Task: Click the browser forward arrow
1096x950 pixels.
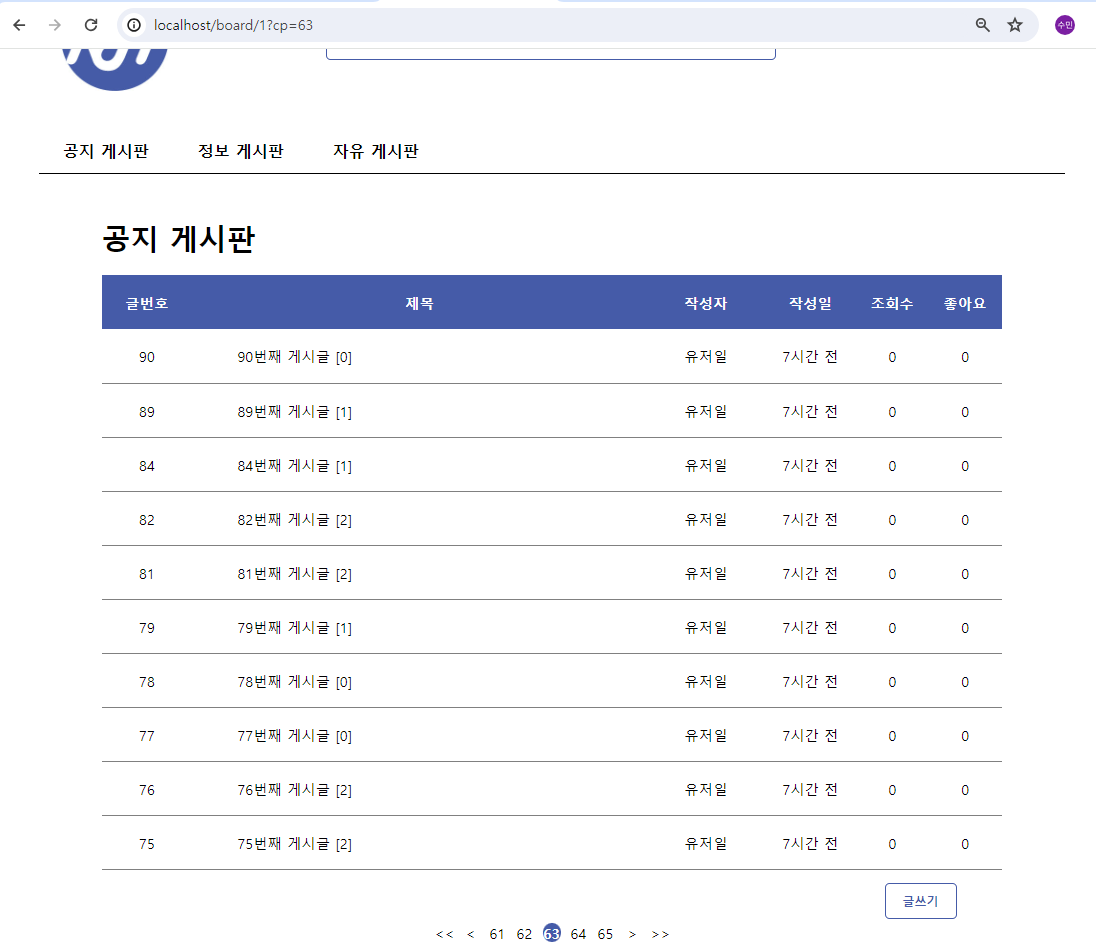Action: point(55,25)
